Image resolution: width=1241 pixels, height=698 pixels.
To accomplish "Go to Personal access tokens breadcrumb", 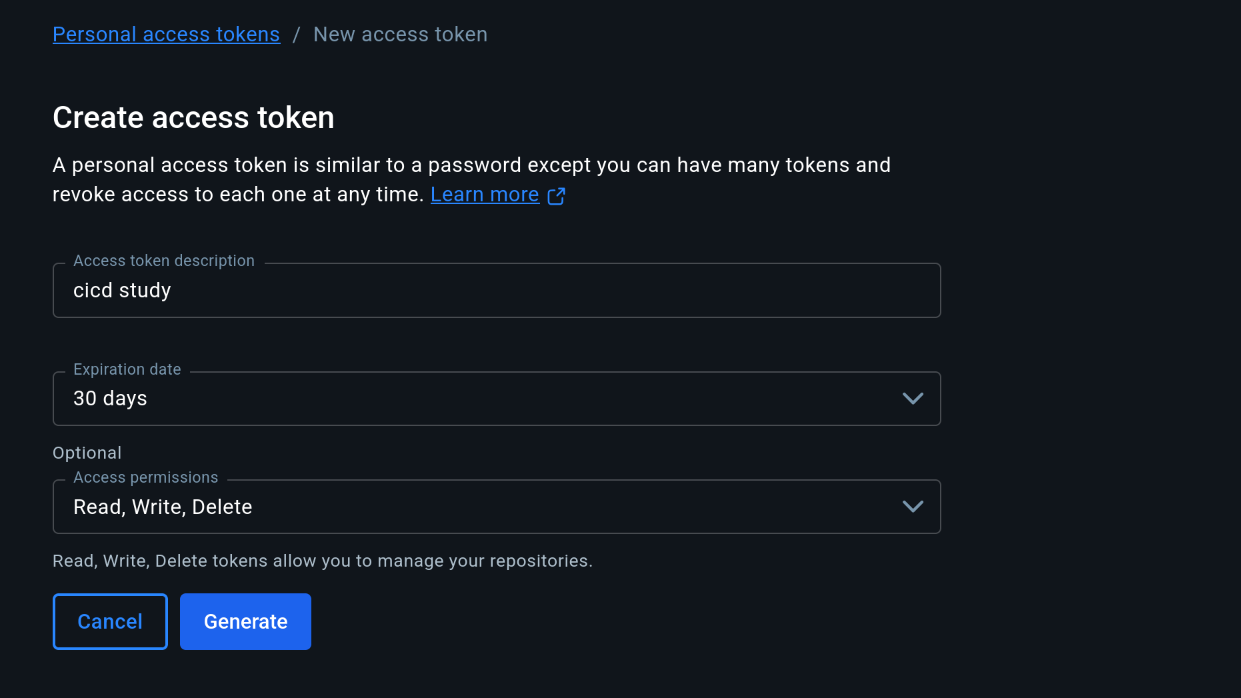I will point(166,34).
